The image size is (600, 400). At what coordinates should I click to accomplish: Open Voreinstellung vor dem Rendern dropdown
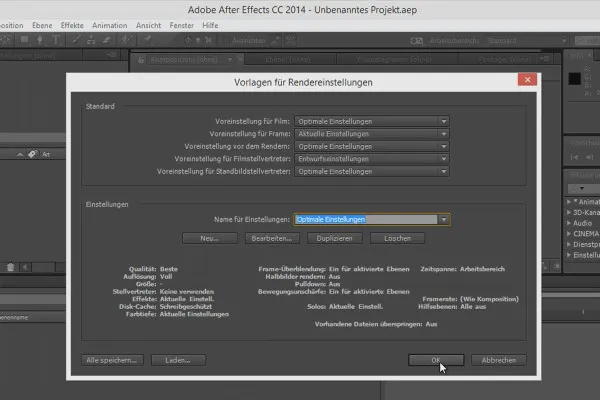pos(372,147)
